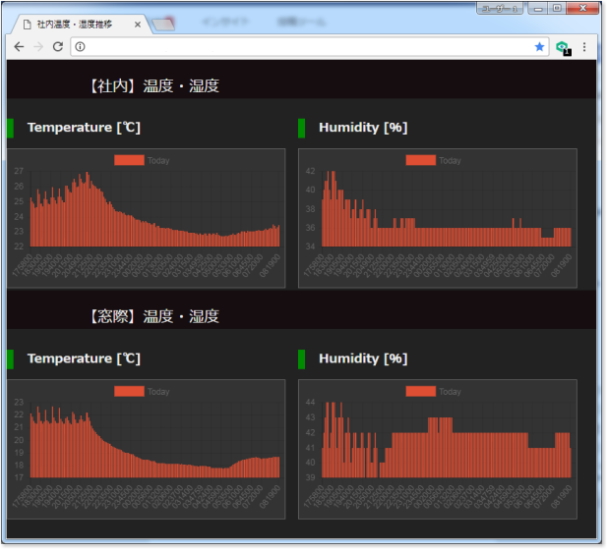Open the green extension icon in toolbar

[x=563, y=48]
